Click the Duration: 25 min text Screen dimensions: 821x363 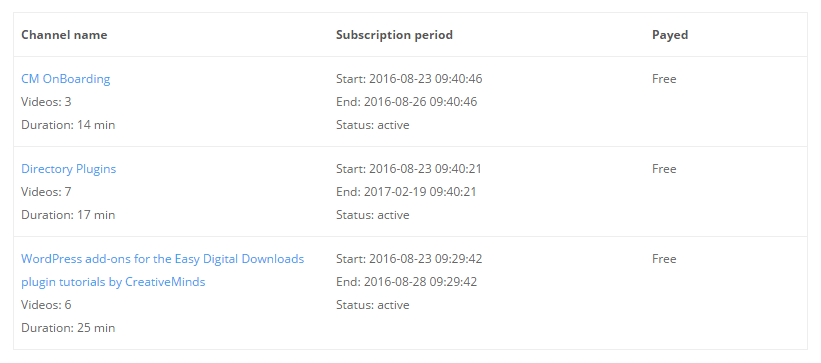(68, 328)
